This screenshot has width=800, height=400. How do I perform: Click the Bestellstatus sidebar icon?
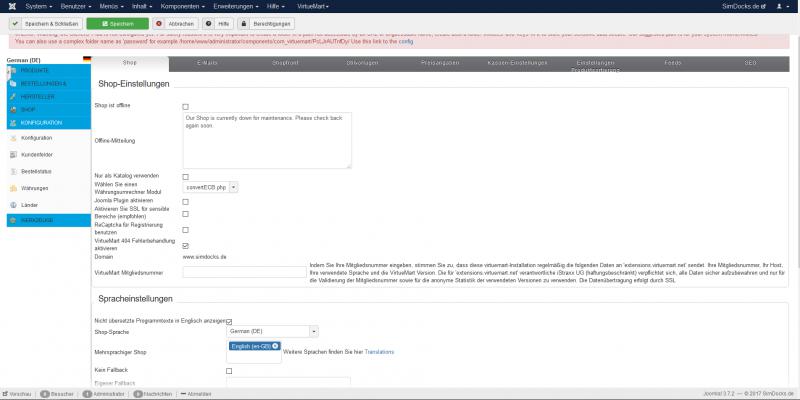12,171
